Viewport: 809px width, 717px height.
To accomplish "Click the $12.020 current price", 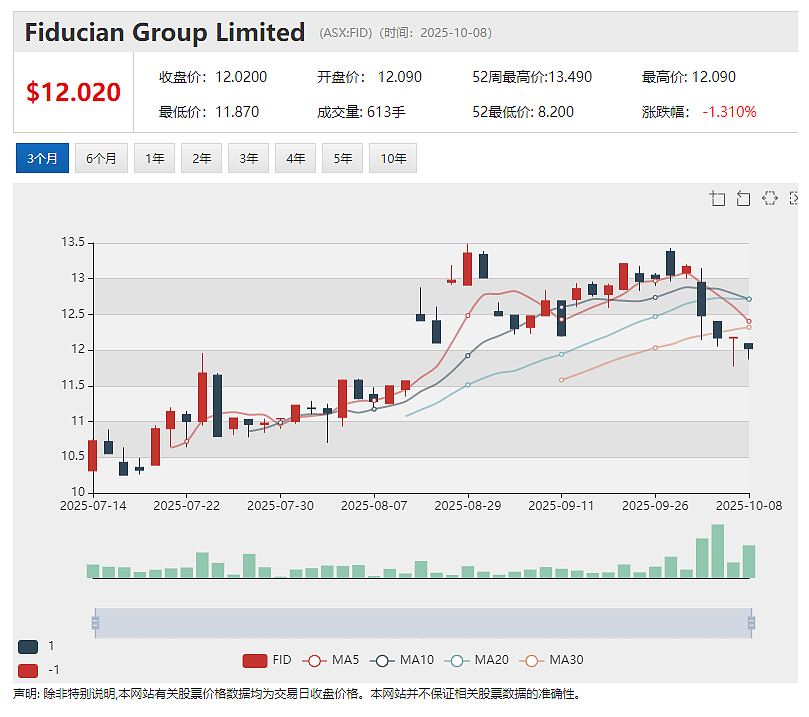I will click(x=73, y=92).
